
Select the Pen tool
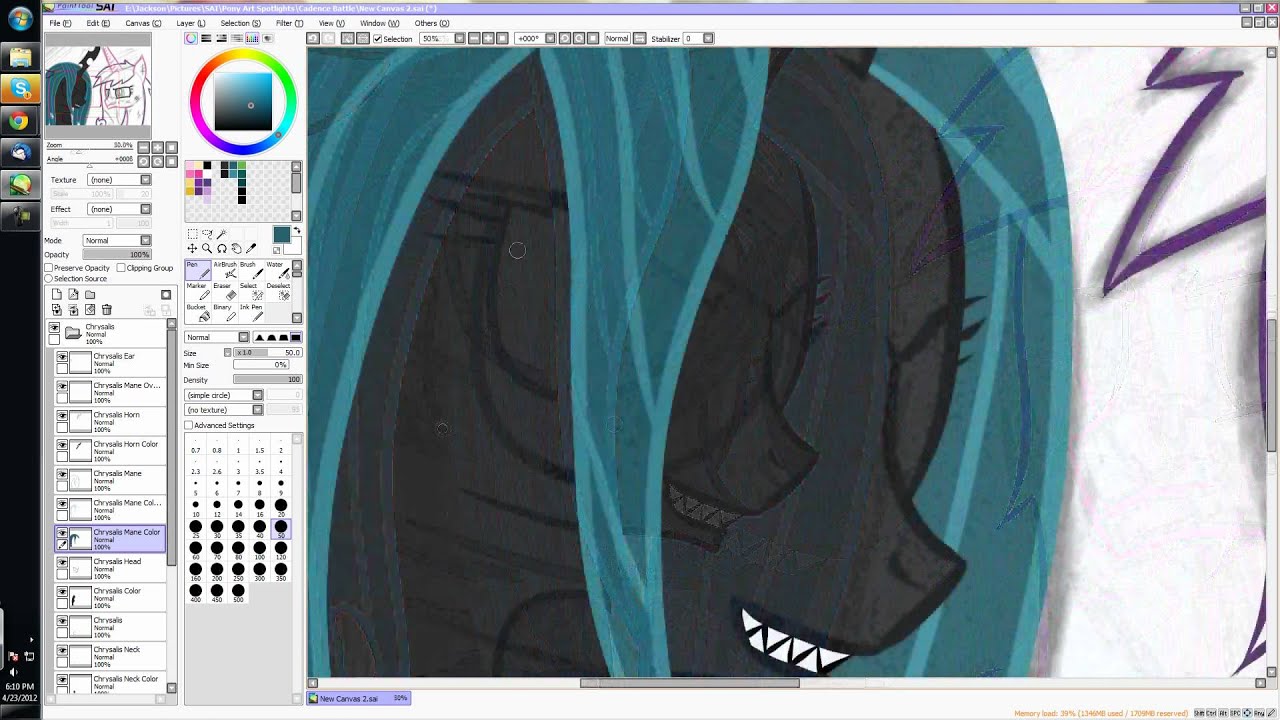coord(197,270)
